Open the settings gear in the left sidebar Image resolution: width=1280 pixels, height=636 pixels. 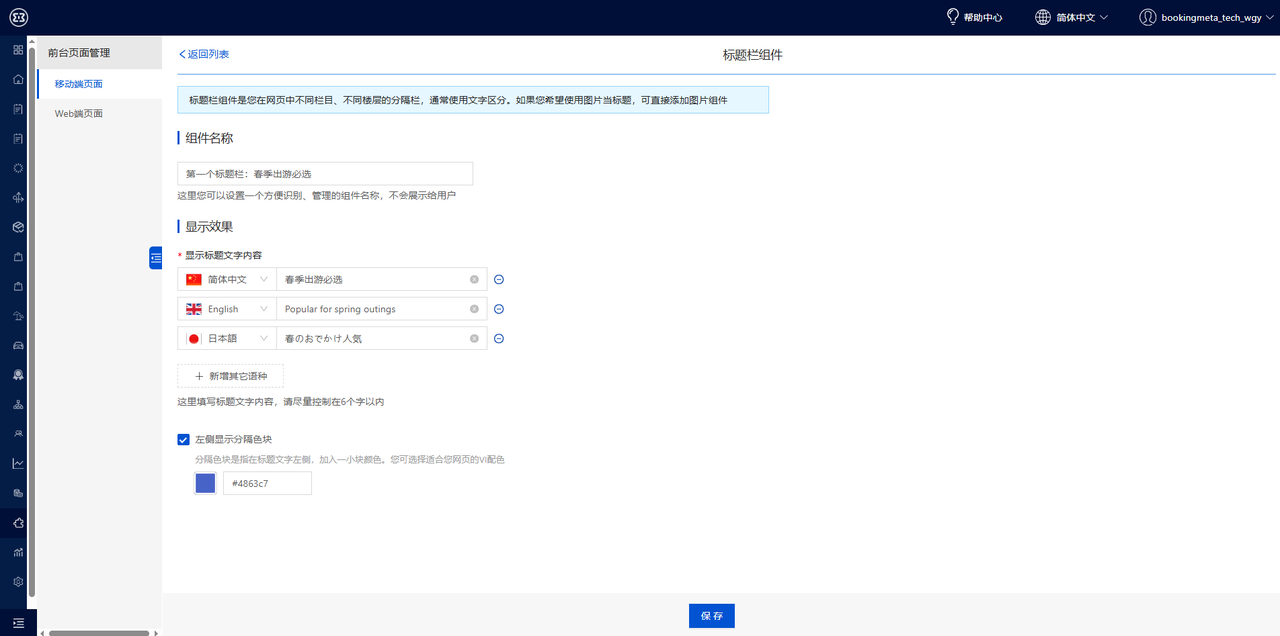click(x=18, y=581)
